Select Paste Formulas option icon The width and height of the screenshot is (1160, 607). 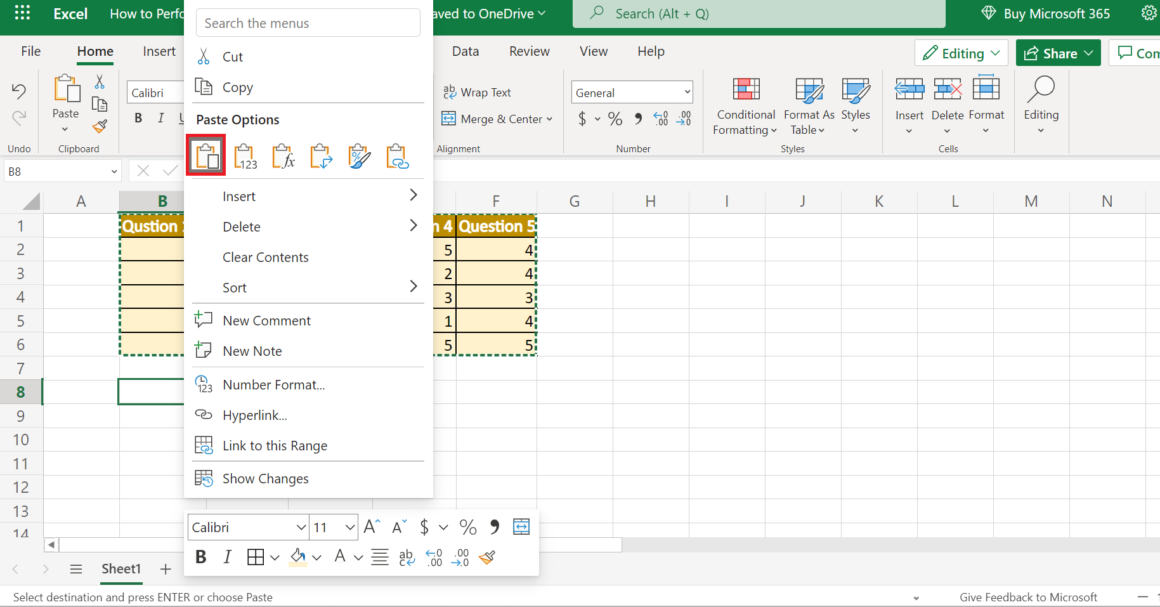pyautogui.click(x=283, y=157)
